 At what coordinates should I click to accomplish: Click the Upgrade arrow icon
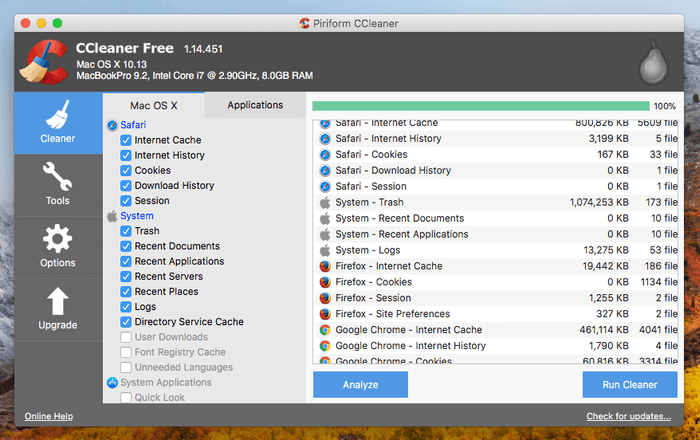(57, 303)
